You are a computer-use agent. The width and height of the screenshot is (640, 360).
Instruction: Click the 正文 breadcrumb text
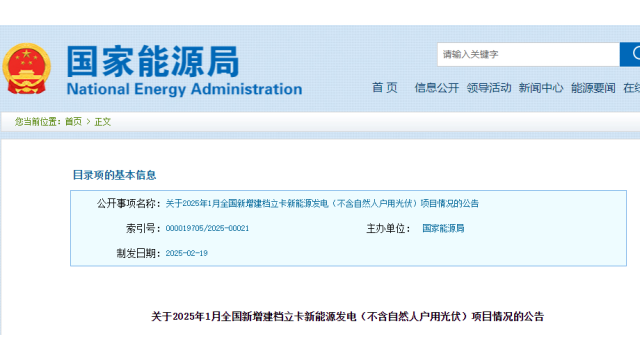(102, 122)
